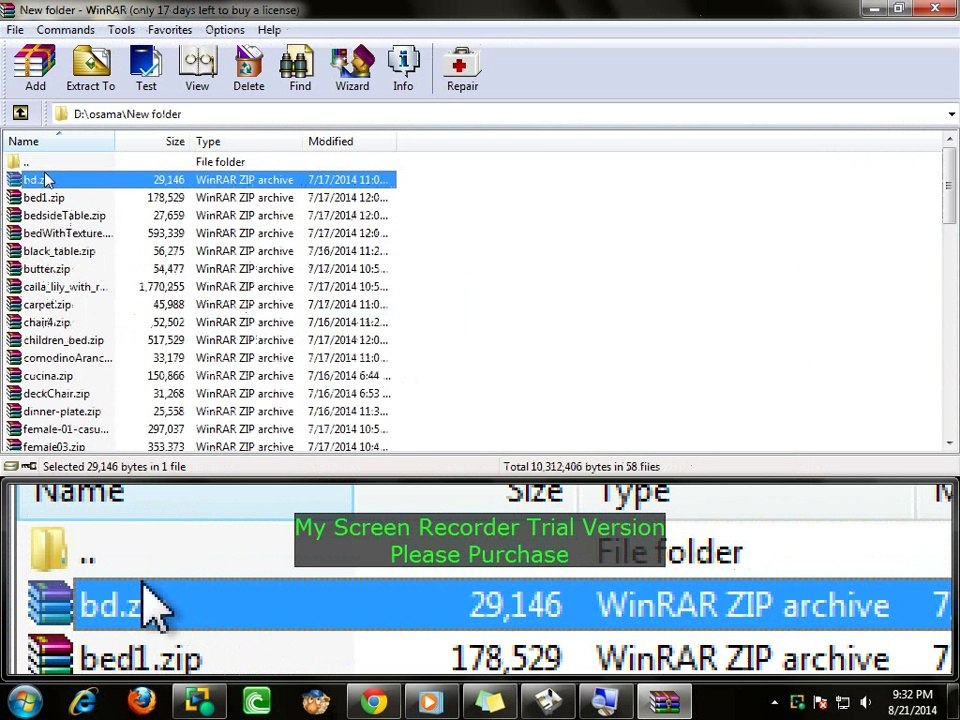
Task: Go up one folder level button
Action: click(20, 113)
